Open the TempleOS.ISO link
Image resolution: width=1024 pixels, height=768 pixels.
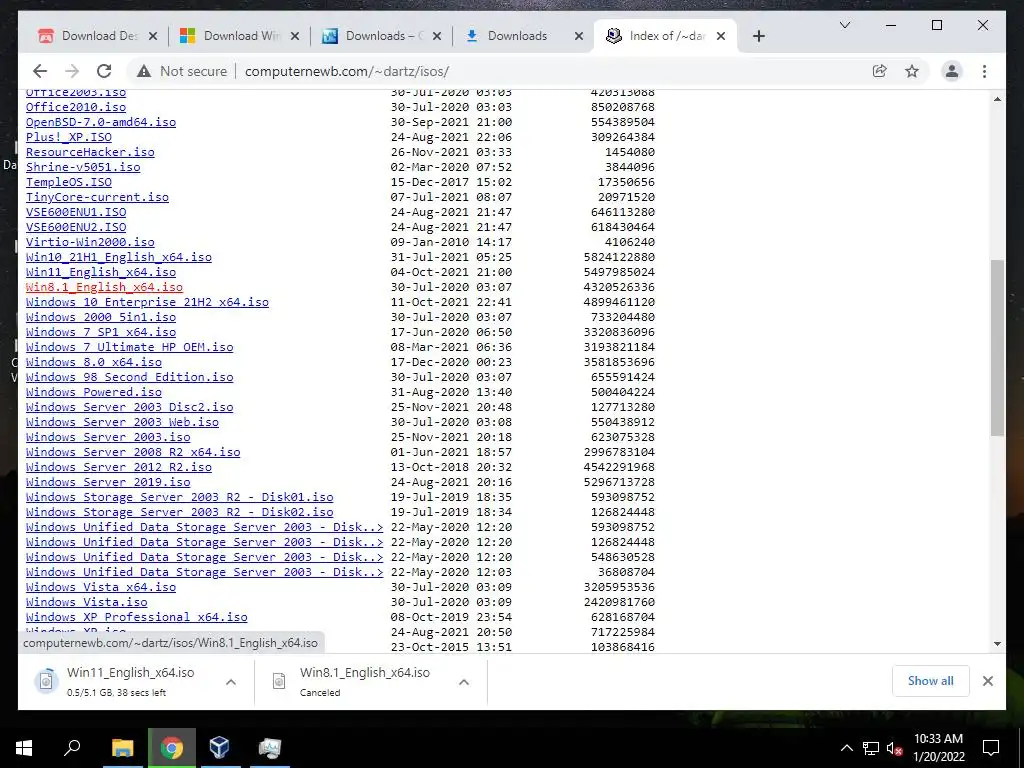click(x=69, y=182)
